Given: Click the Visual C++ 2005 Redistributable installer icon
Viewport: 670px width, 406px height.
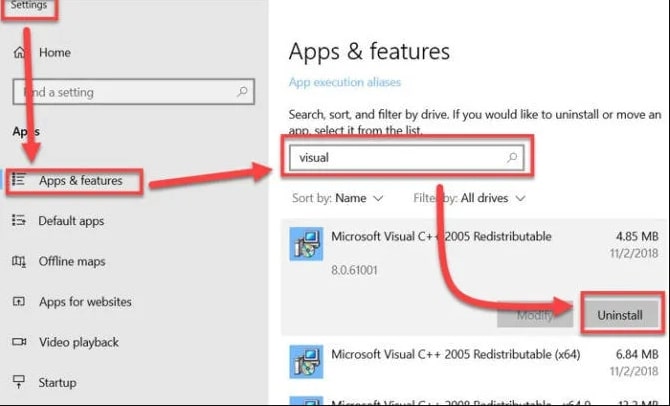Looking at the screenshot, I should 306,244.
